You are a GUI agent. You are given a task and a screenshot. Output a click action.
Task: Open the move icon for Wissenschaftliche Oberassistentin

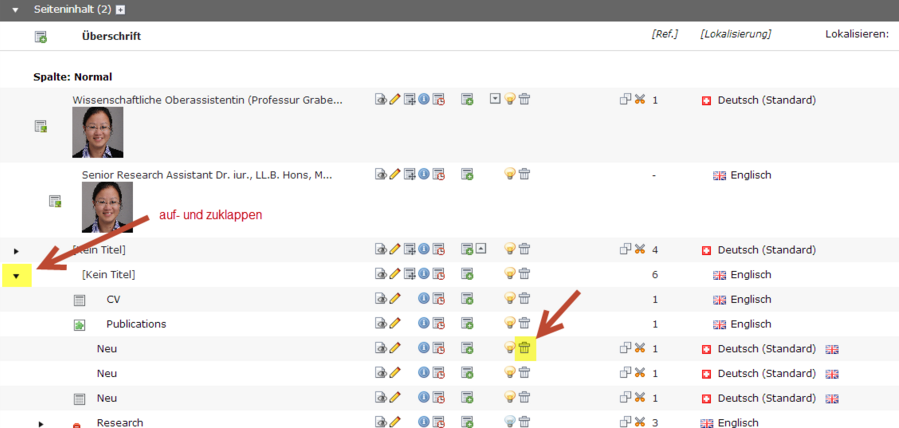coord(409,99)
